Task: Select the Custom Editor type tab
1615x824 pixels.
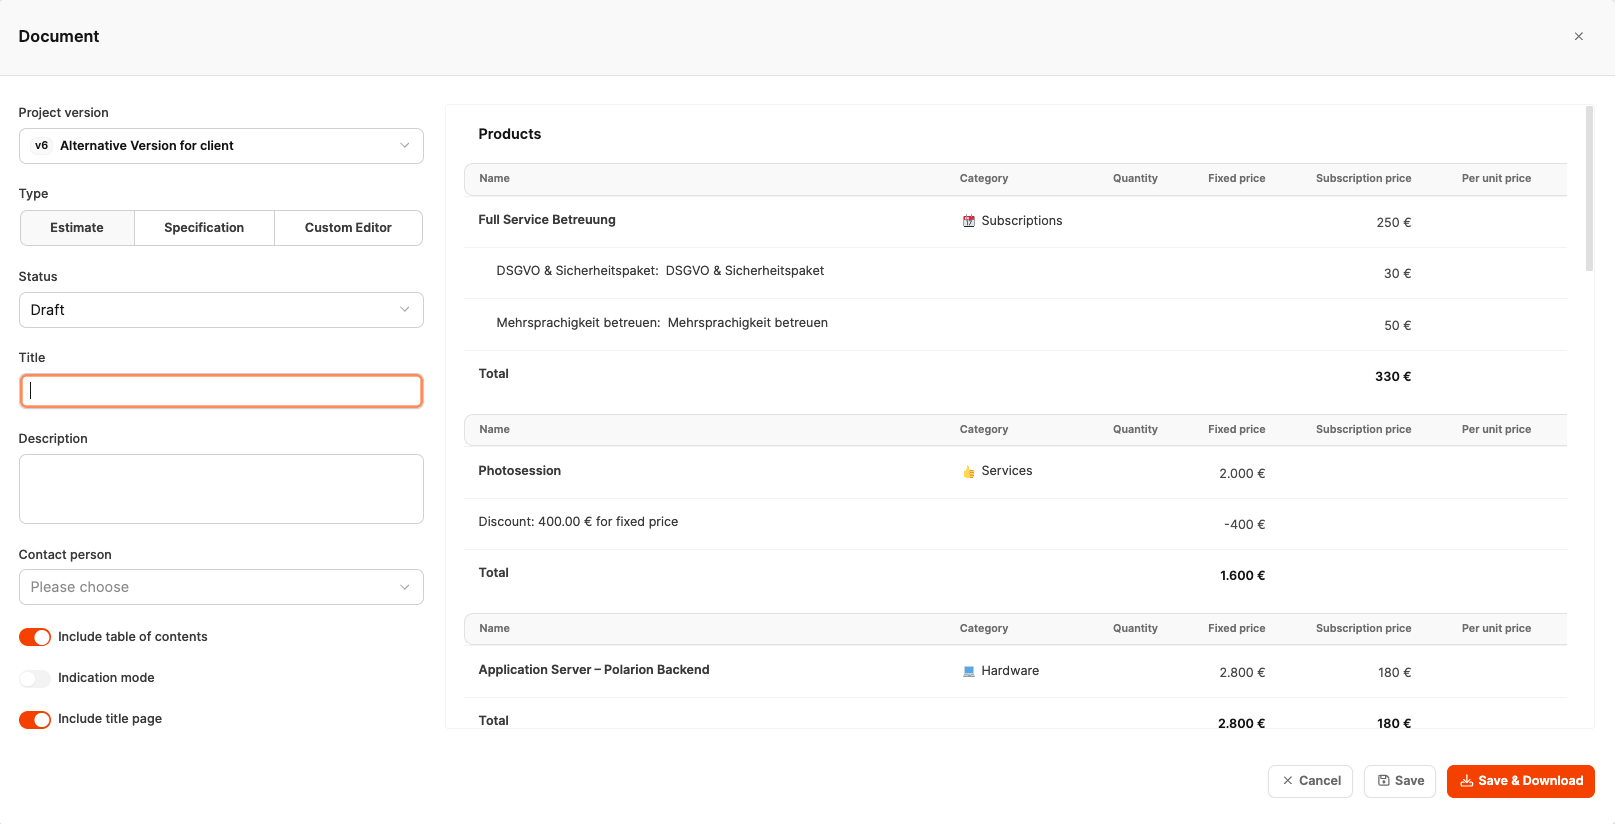Action: coord(348,228)
